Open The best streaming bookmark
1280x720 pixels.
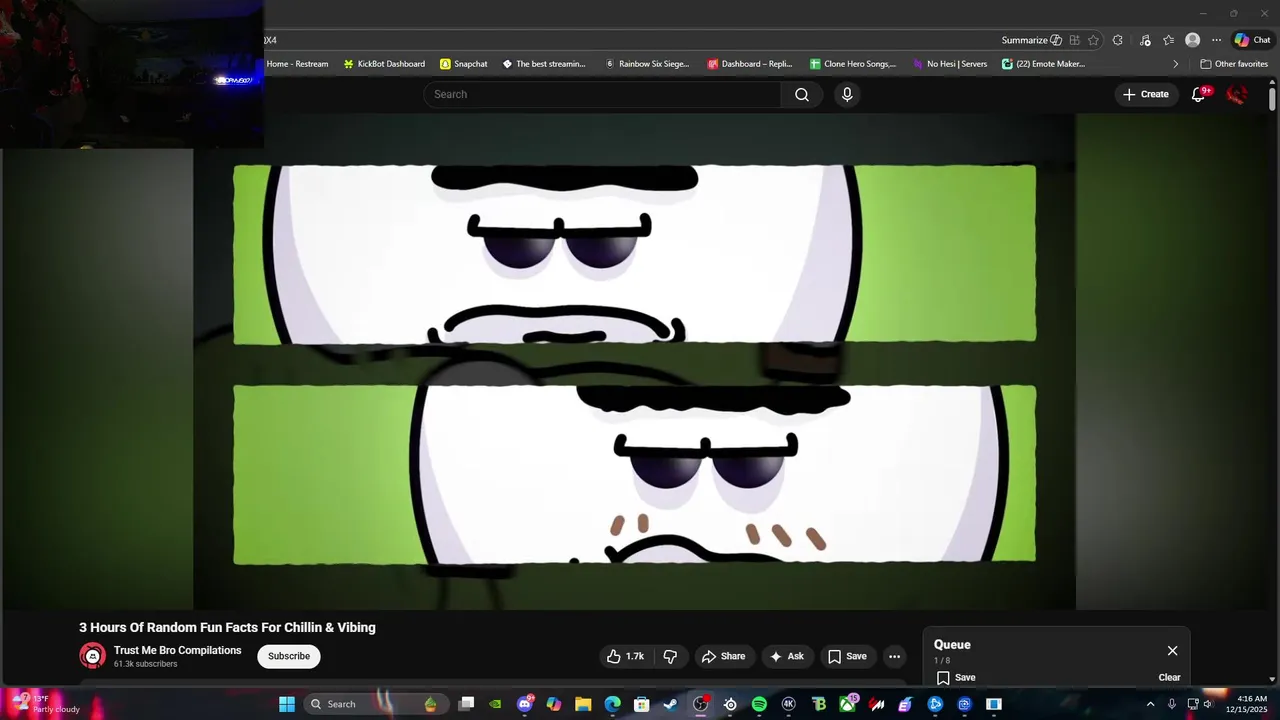[x=543, y=64]
